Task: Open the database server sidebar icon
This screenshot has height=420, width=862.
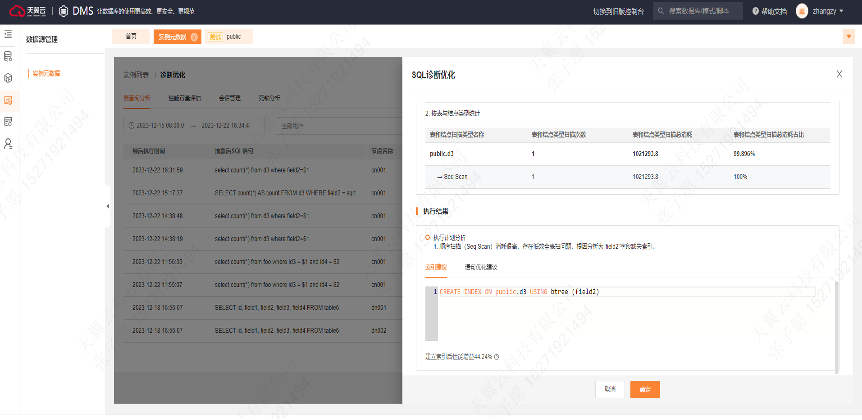Action: [8, 56]
